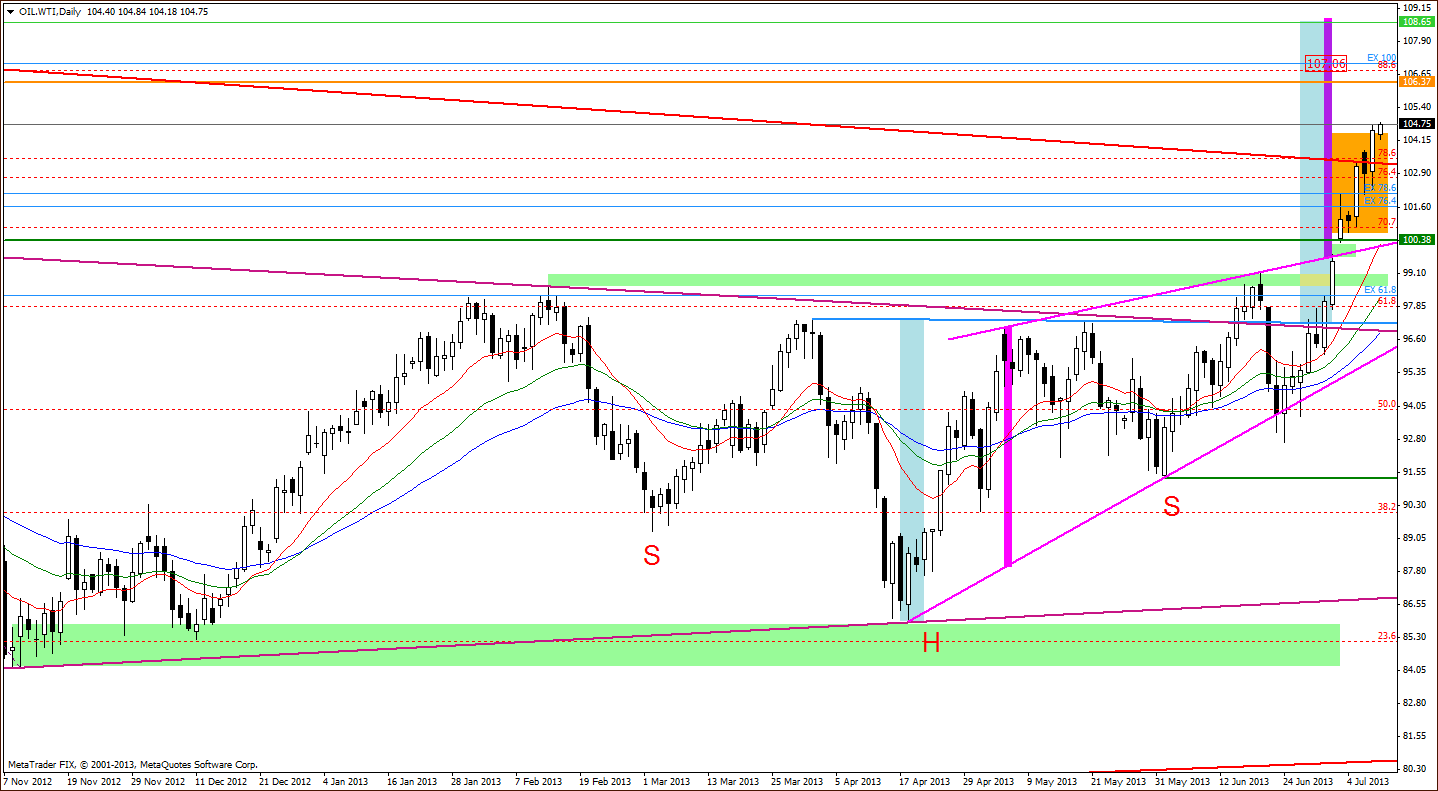Click the red H head pattern label

click(931, 644)
